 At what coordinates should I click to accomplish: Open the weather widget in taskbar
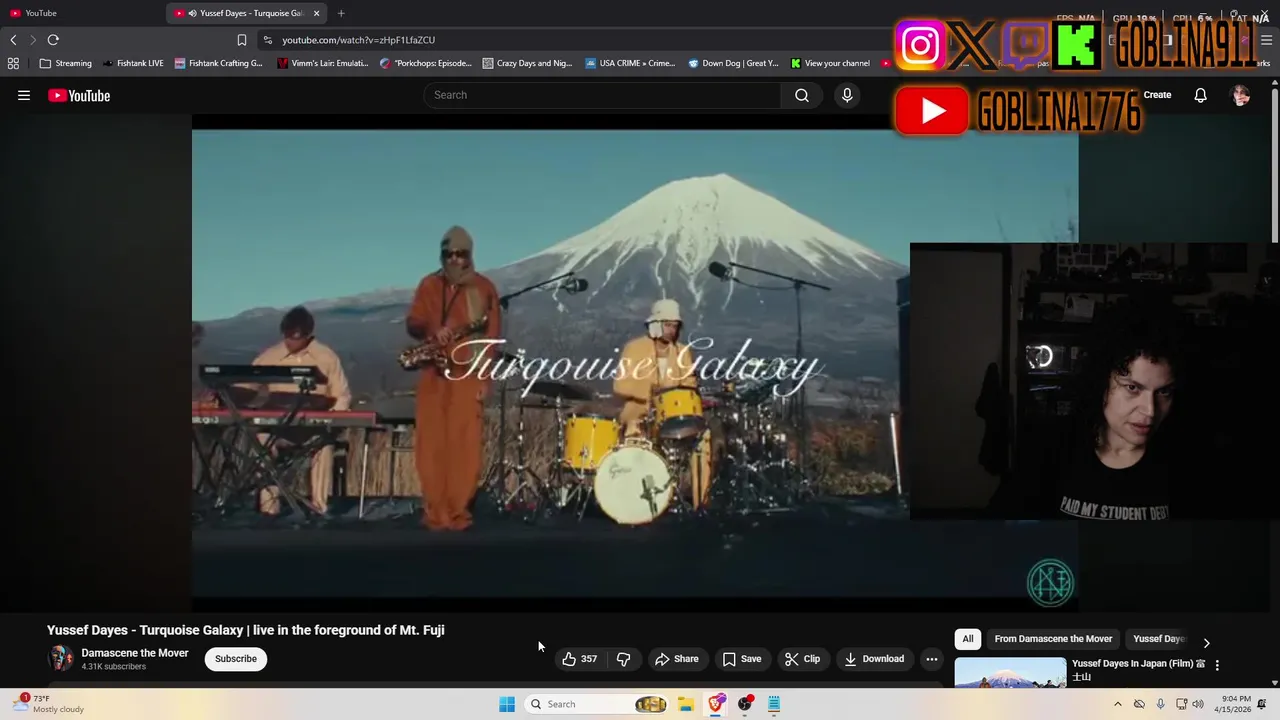[48, 704]
